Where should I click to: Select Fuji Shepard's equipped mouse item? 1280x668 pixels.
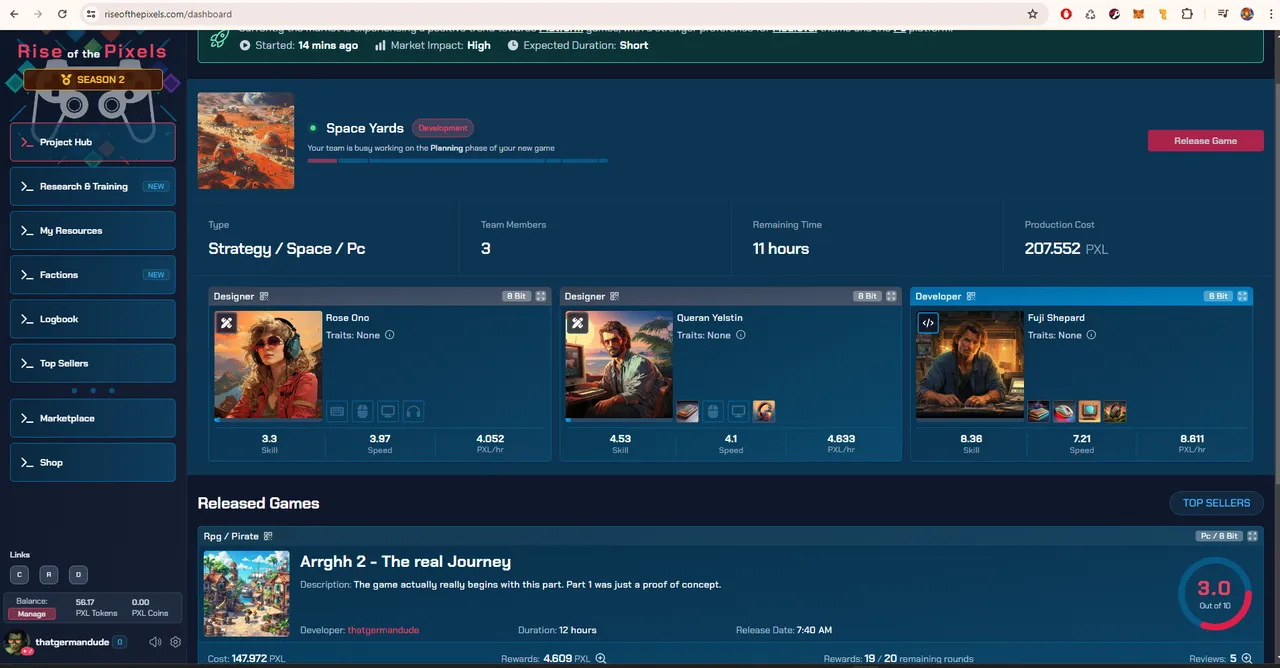pos(1064,411)
